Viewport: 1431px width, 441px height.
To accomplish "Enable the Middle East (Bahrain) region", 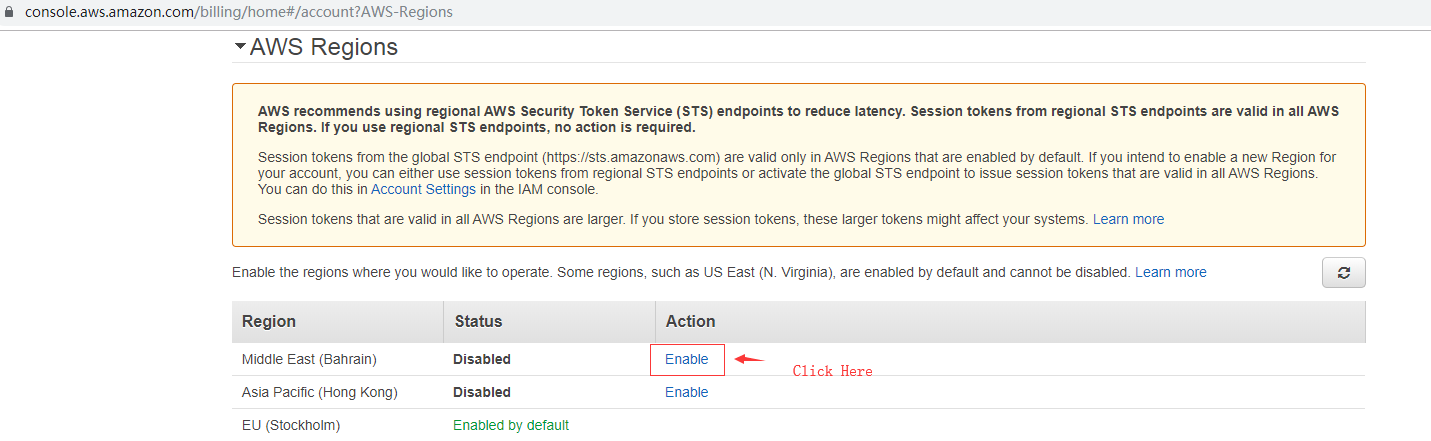I will 686,359.
